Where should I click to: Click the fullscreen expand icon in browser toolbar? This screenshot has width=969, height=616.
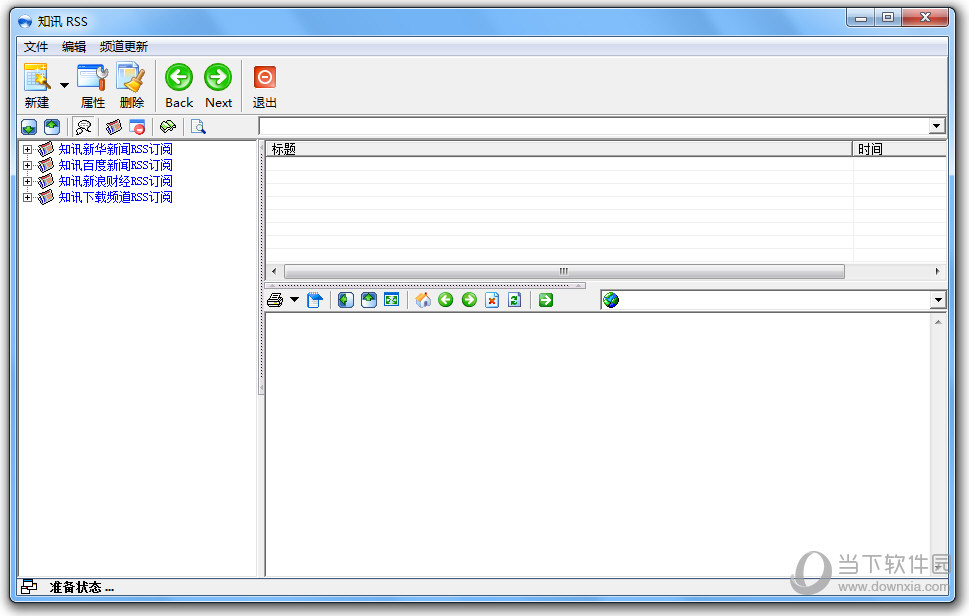pyautogui.click(x=392, y=300)
